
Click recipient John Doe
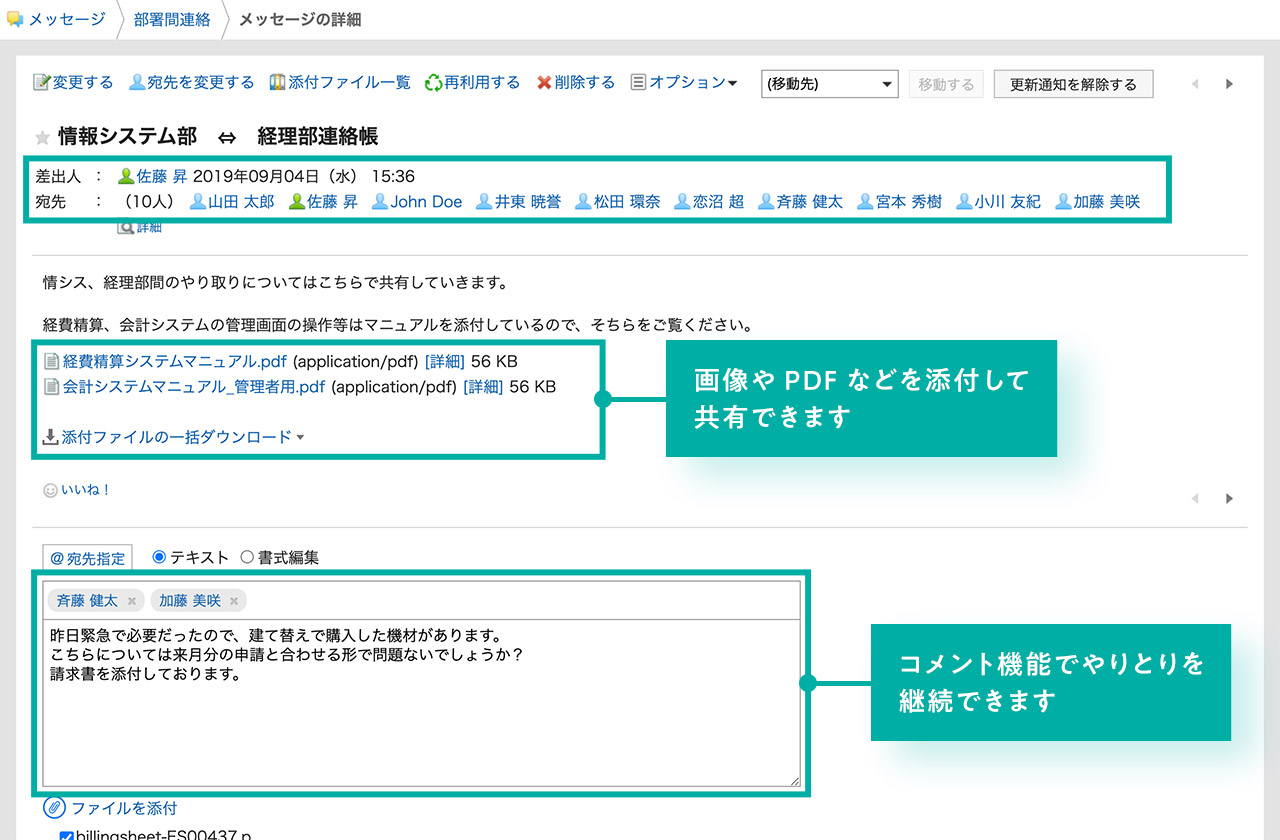coord(426,201)
